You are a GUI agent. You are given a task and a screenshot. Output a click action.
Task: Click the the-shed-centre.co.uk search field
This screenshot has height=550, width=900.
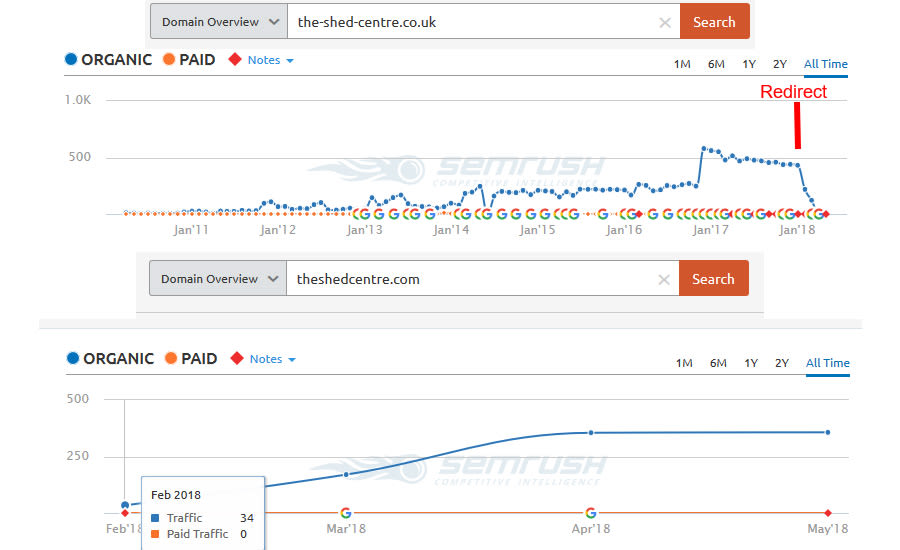(x=483, y=22)
